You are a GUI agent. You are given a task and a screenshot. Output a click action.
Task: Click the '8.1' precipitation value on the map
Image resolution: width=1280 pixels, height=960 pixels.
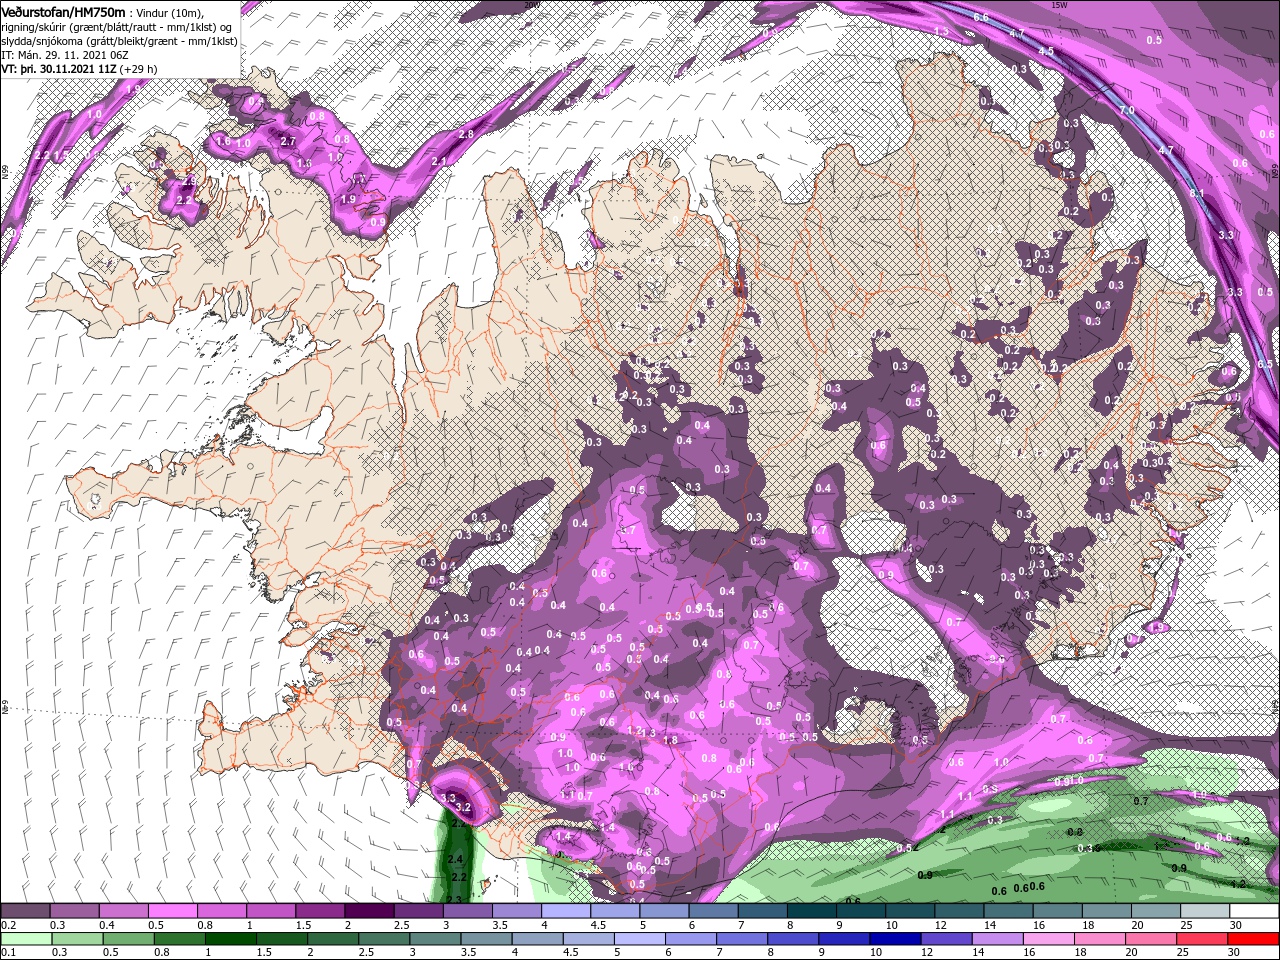1198,193
